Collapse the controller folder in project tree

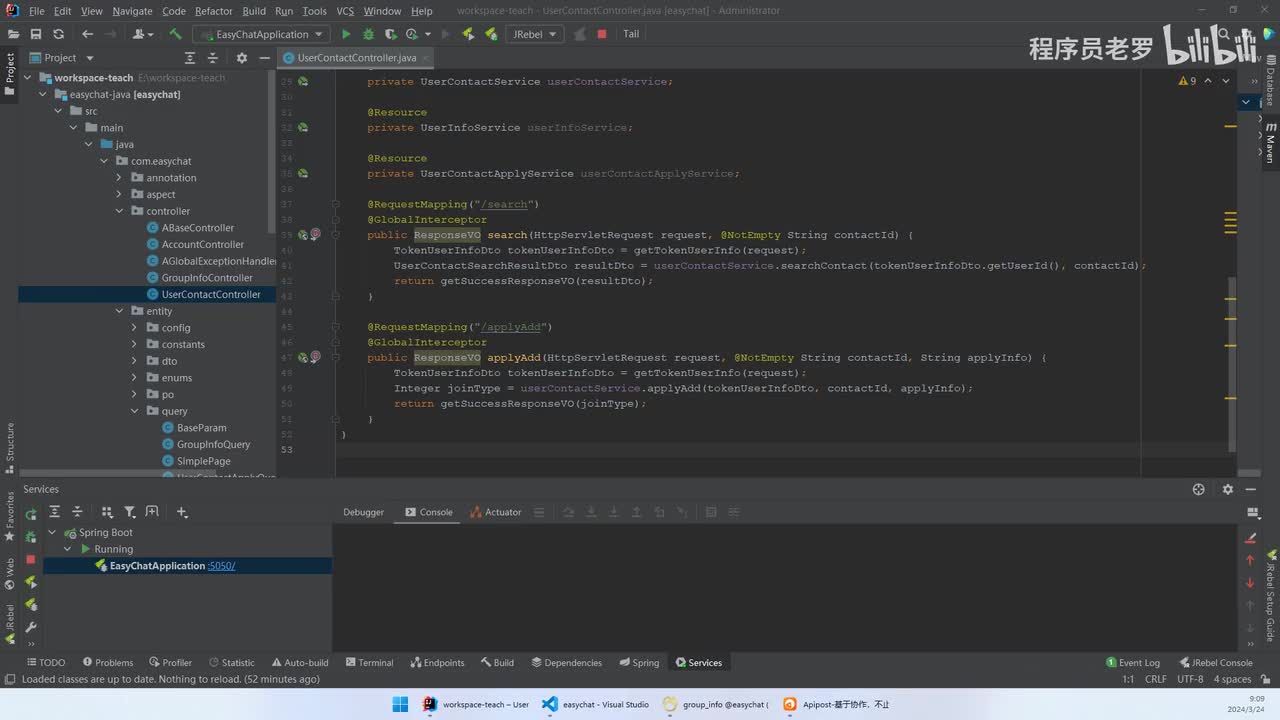[x=120, y=211]
